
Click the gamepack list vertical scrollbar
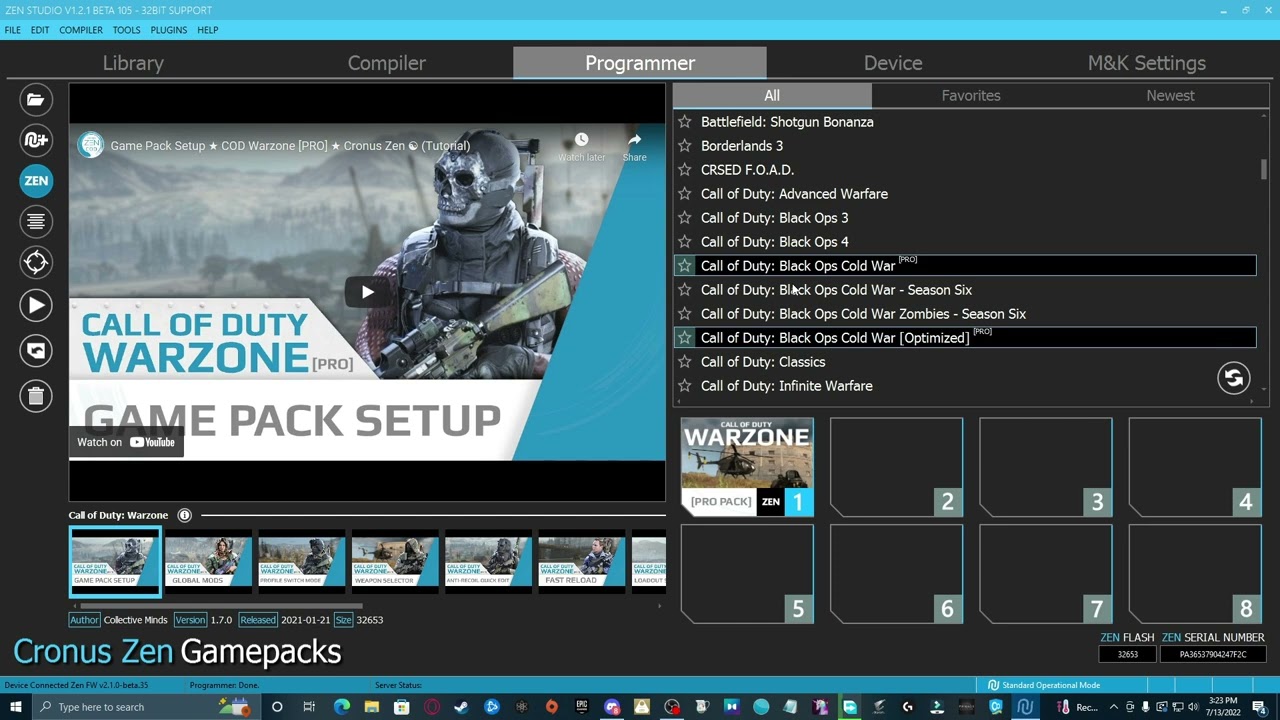point(1264,169)
